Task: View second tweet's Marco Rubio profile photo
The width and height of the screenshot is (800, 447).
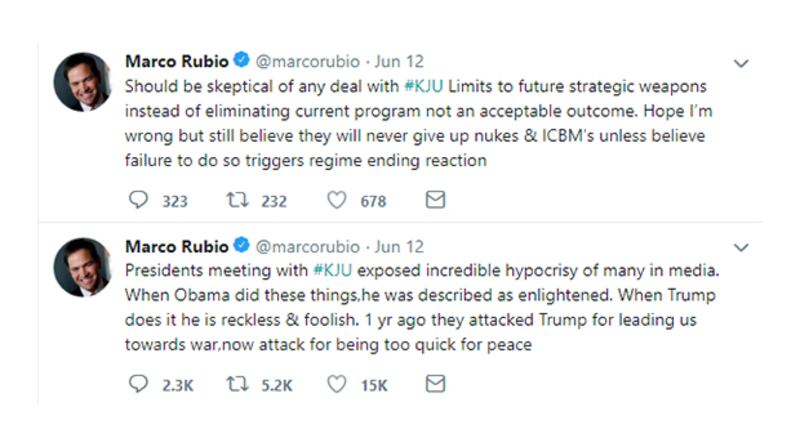Action: (82, 266)
